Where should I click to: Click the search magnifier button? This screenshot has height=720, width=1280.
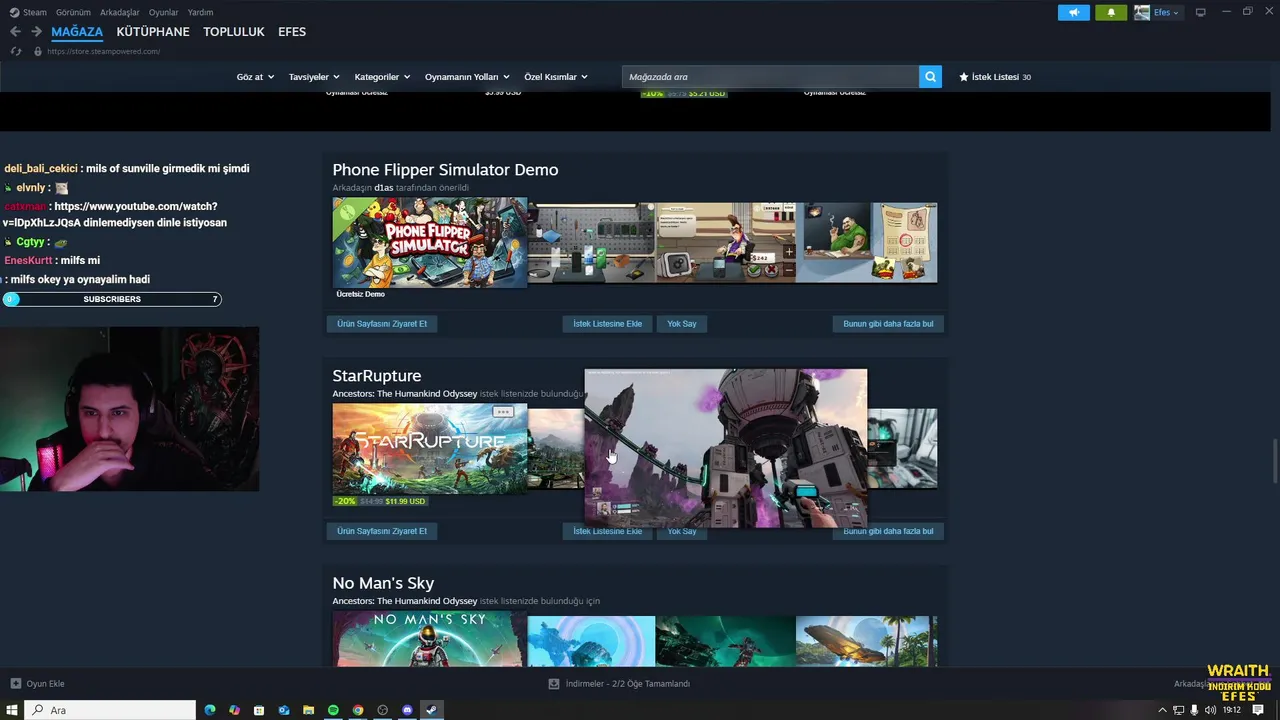pos(930,77)
